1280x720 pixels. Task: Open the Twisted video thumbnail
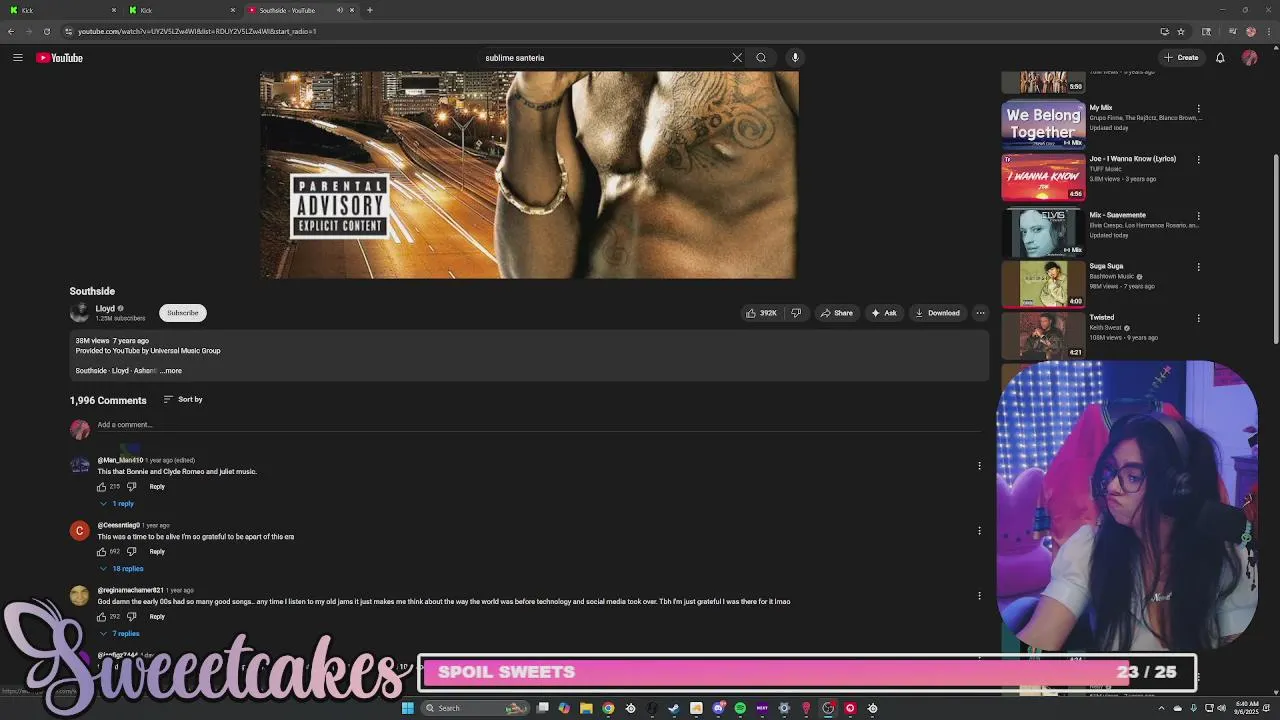pyautogui.click(x=1043, y=335)
